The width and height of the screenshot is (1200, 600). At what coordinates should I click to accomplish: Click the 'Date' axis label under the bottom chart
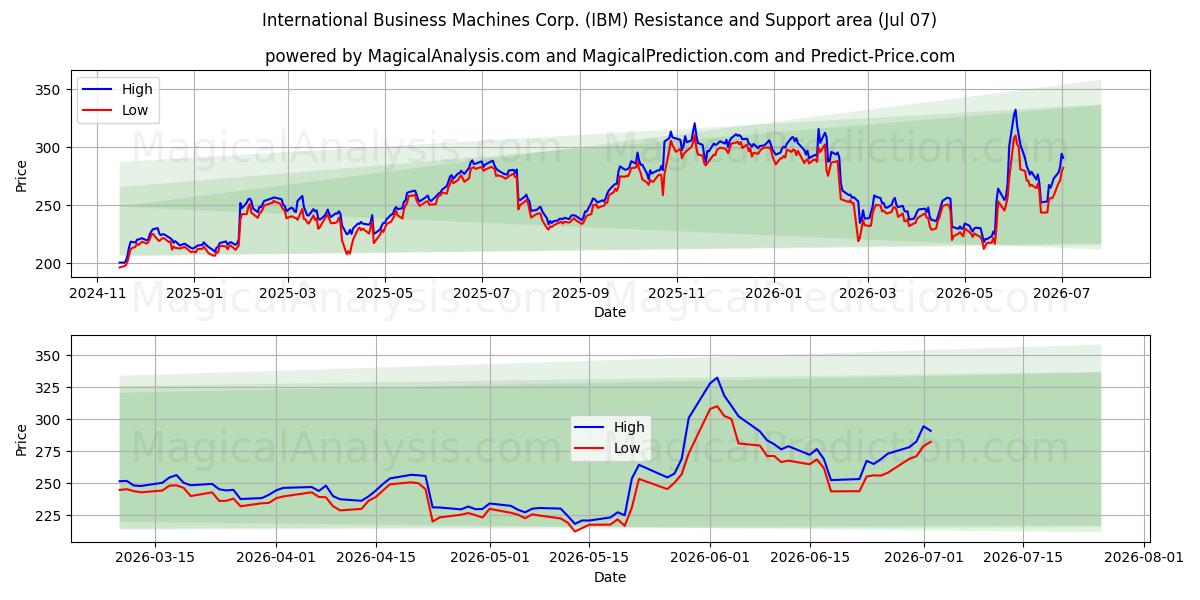point(609,577)
